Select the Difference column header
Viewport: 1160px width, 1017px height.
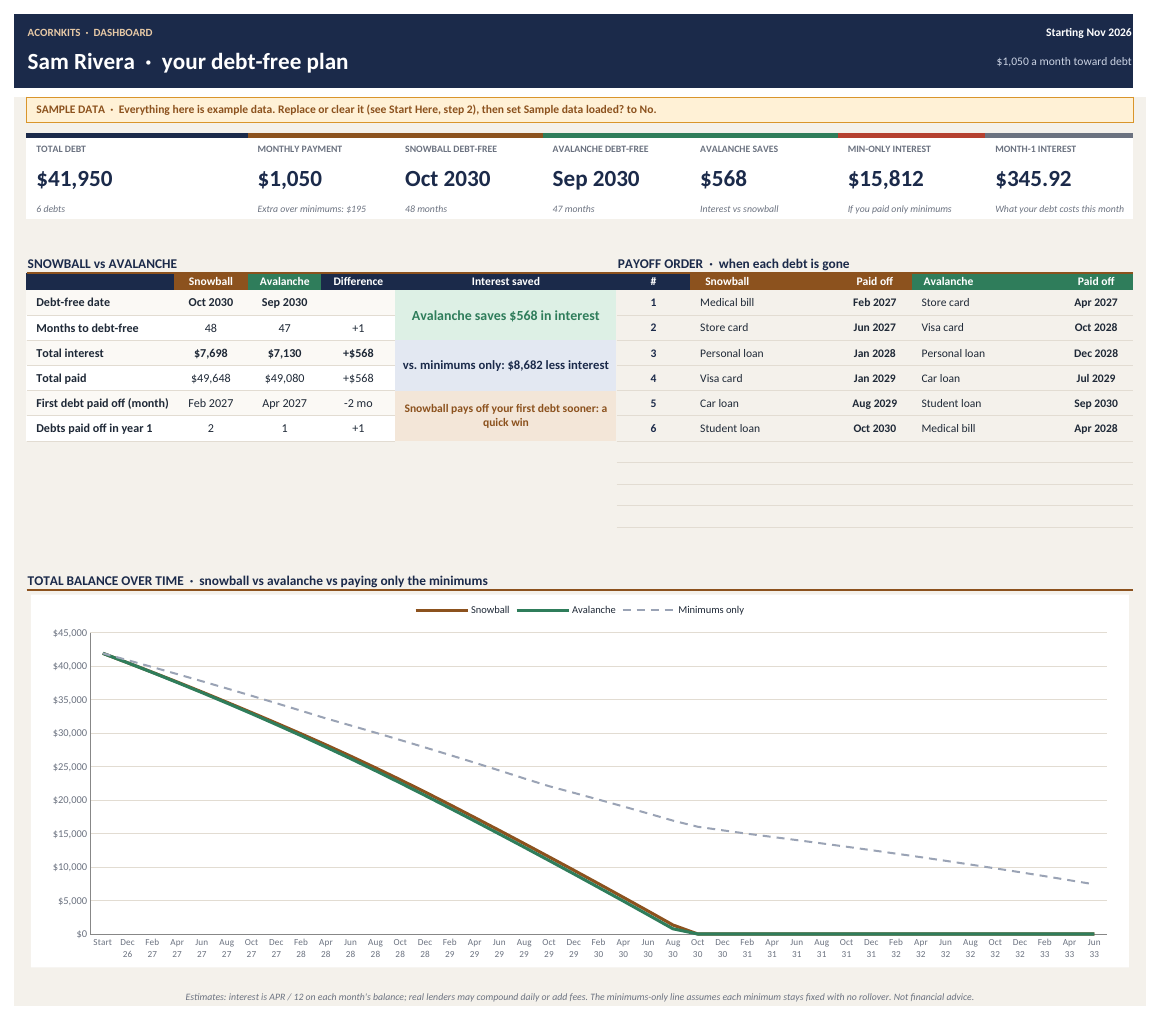coord(358,281)
